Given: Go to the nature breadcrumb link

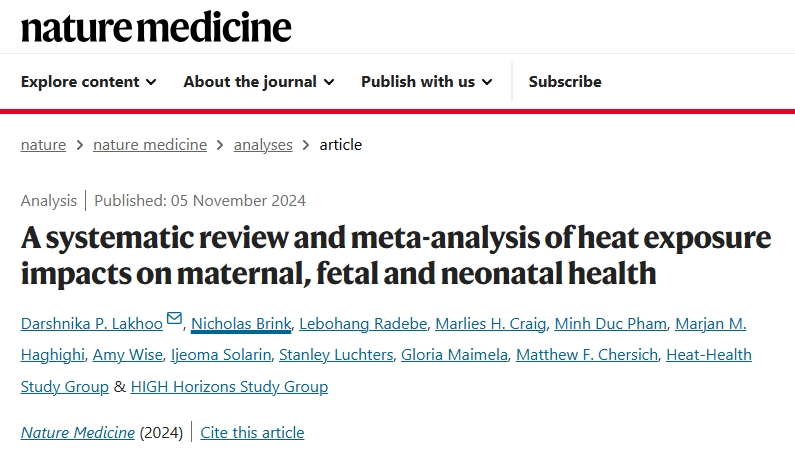Looking at the screenshot, I should pos(43,145).
